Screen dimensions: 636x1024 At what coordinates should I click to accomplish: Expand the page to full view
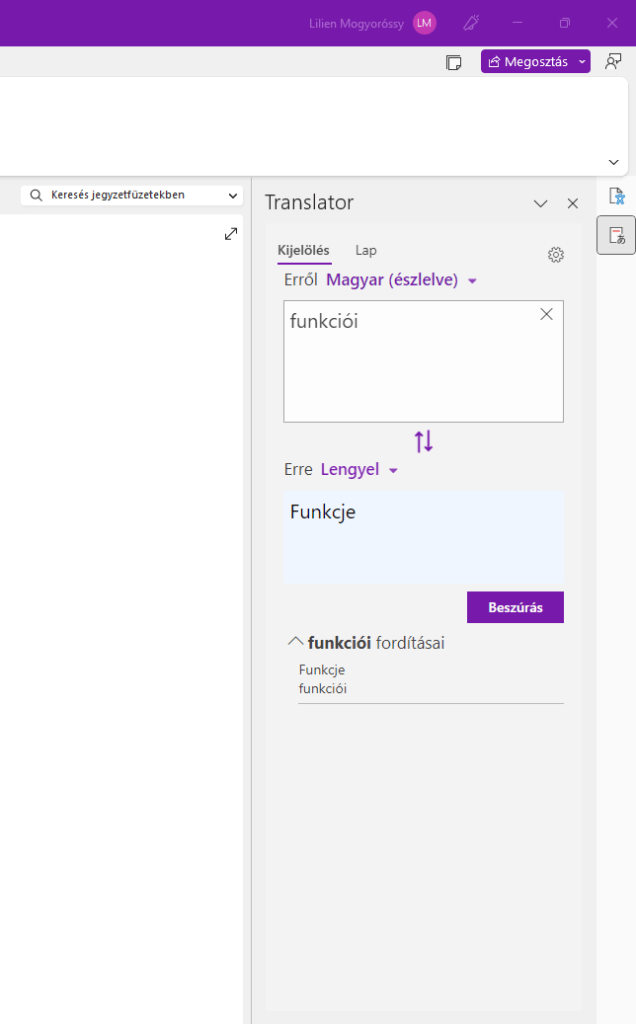(x=231, y=233)
